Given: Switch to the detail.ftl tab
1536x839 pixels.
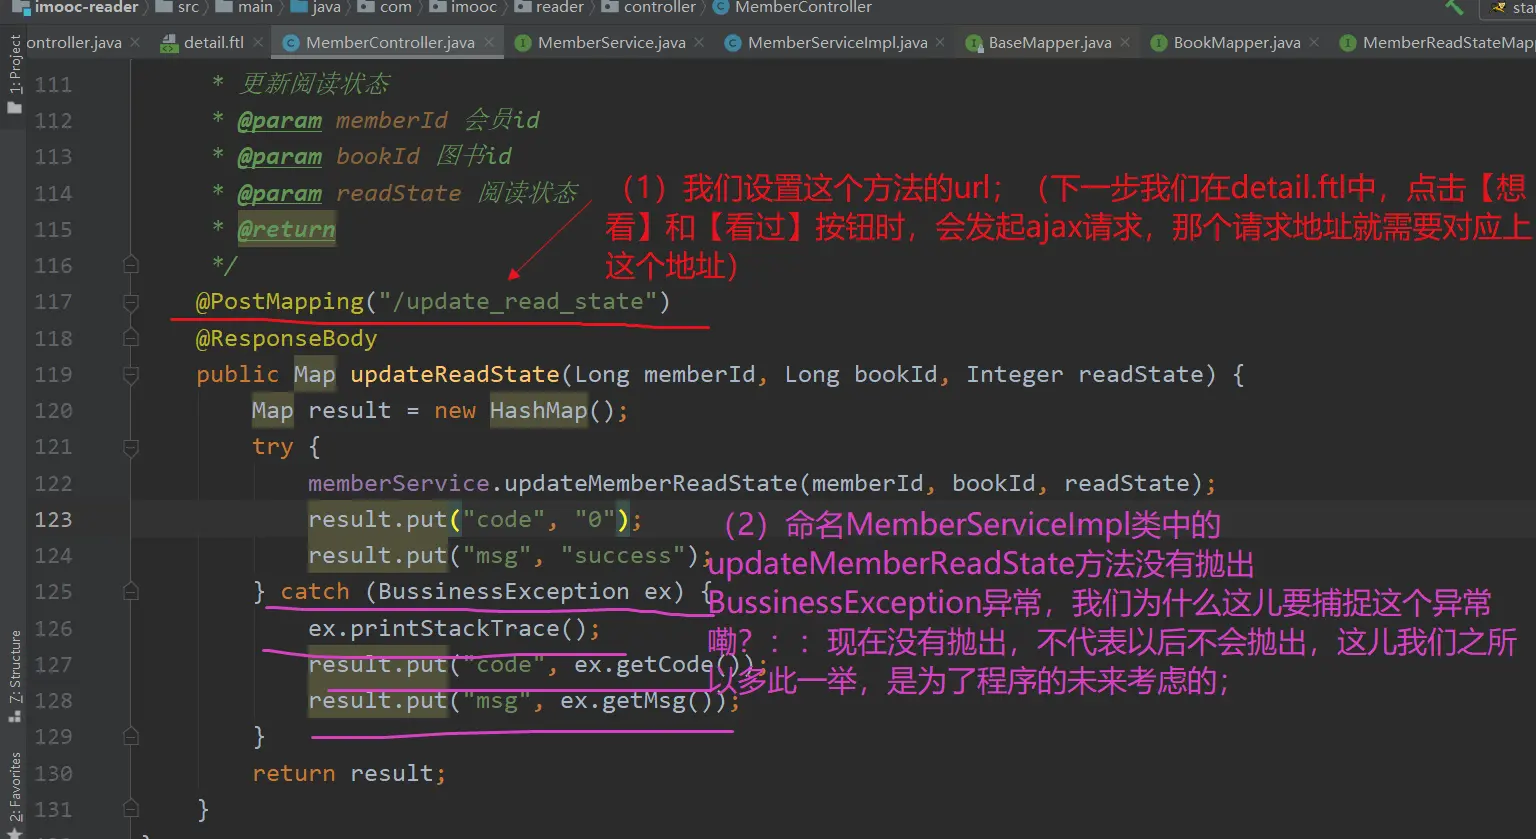Looking at the screenshot, I should click(213, 43).
